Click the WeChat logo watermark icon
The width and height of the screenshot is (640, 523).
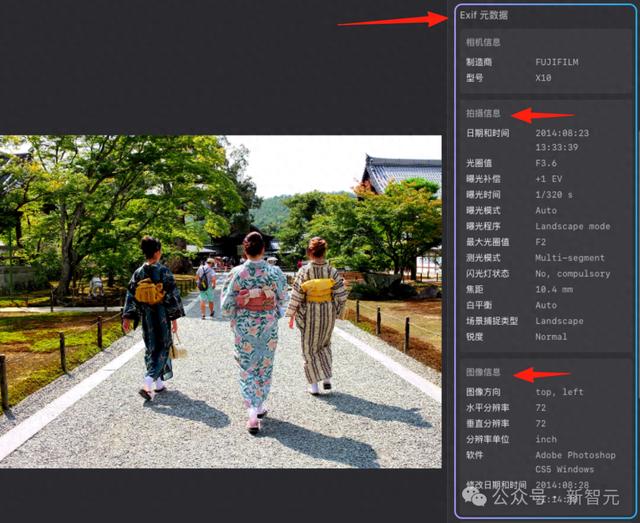[x=474, y=496]
